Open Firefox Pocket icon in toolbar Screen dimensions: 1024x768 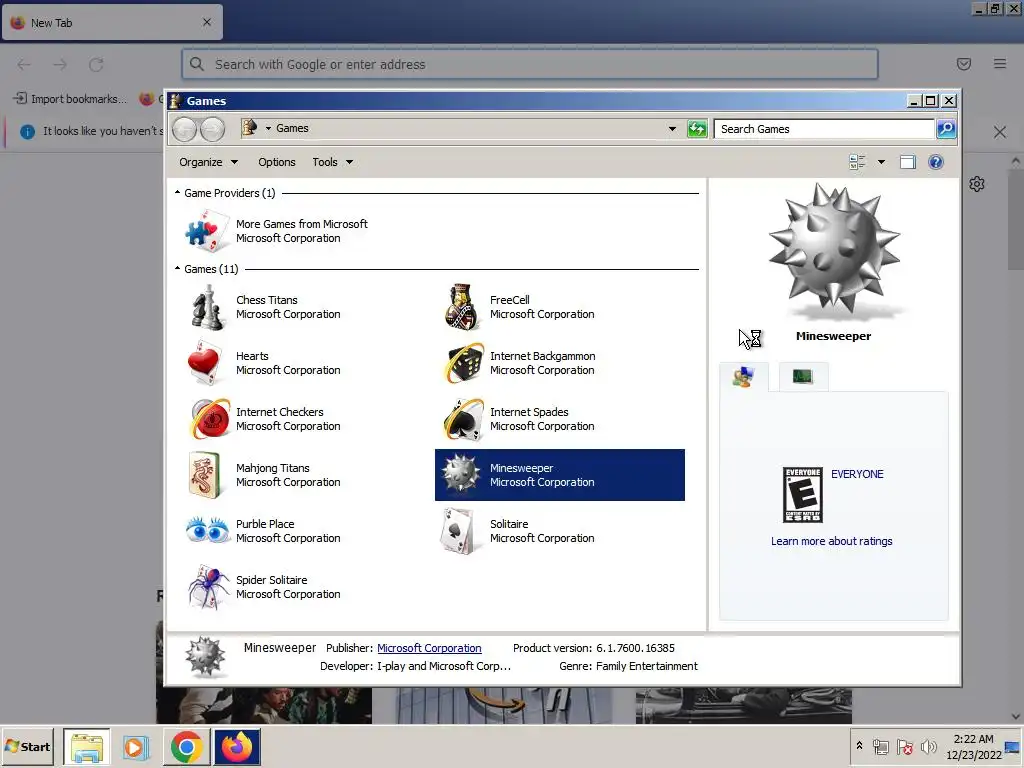point(963,64)
